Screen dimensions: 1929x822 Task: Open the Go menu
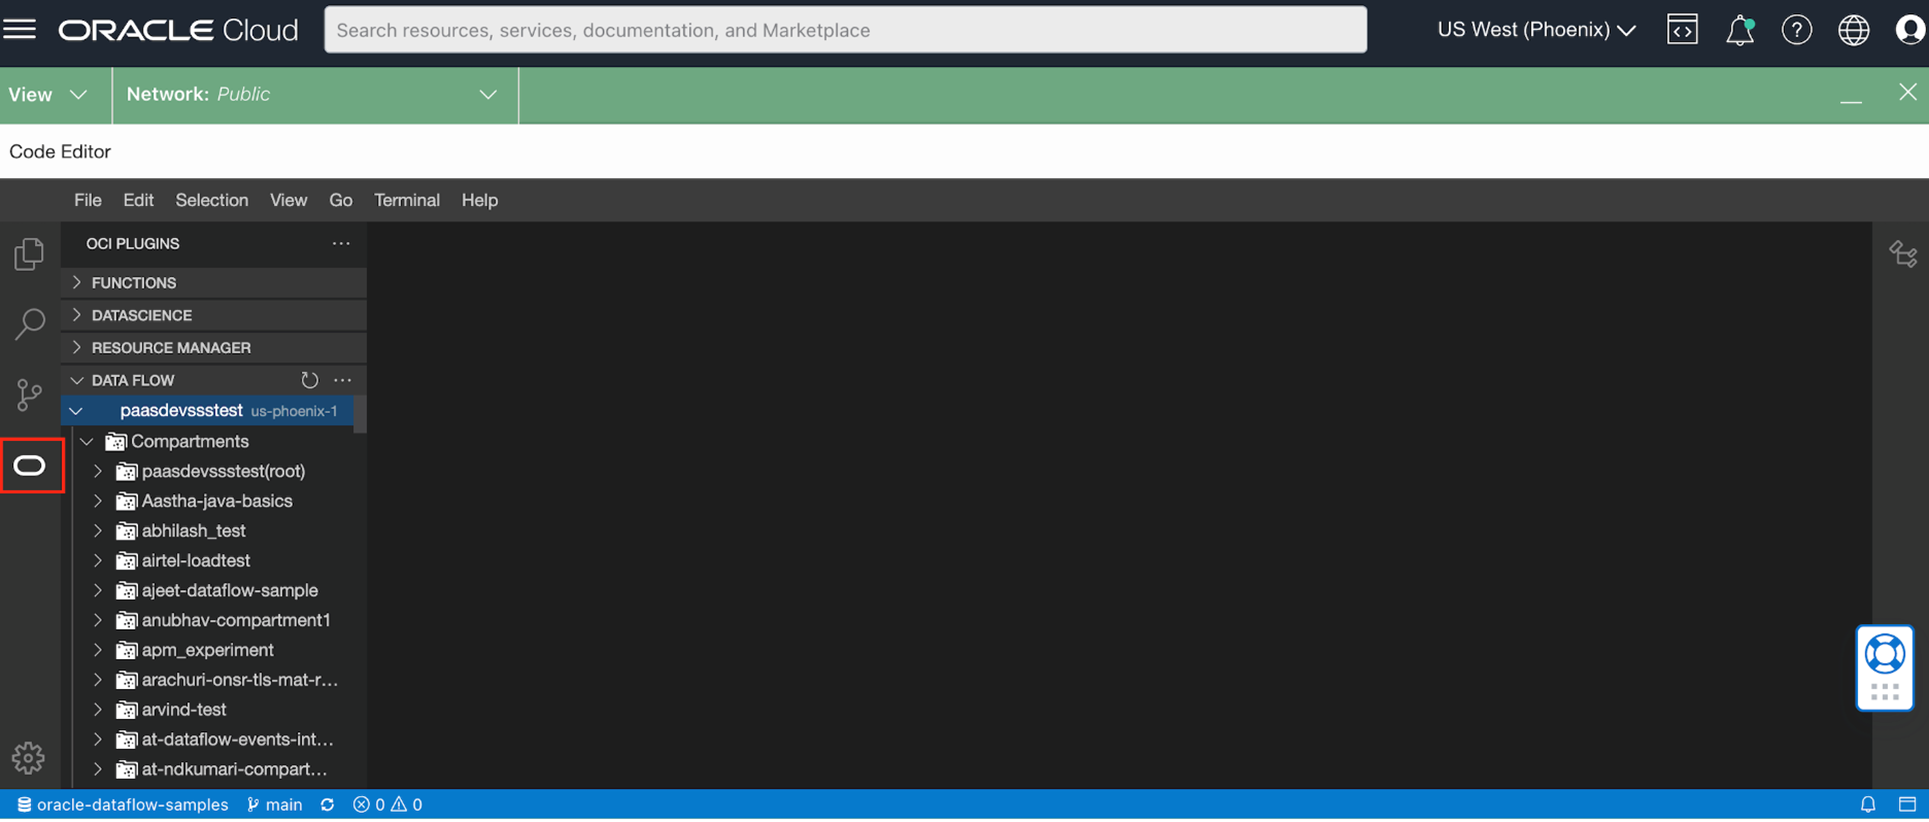[341, 200]
